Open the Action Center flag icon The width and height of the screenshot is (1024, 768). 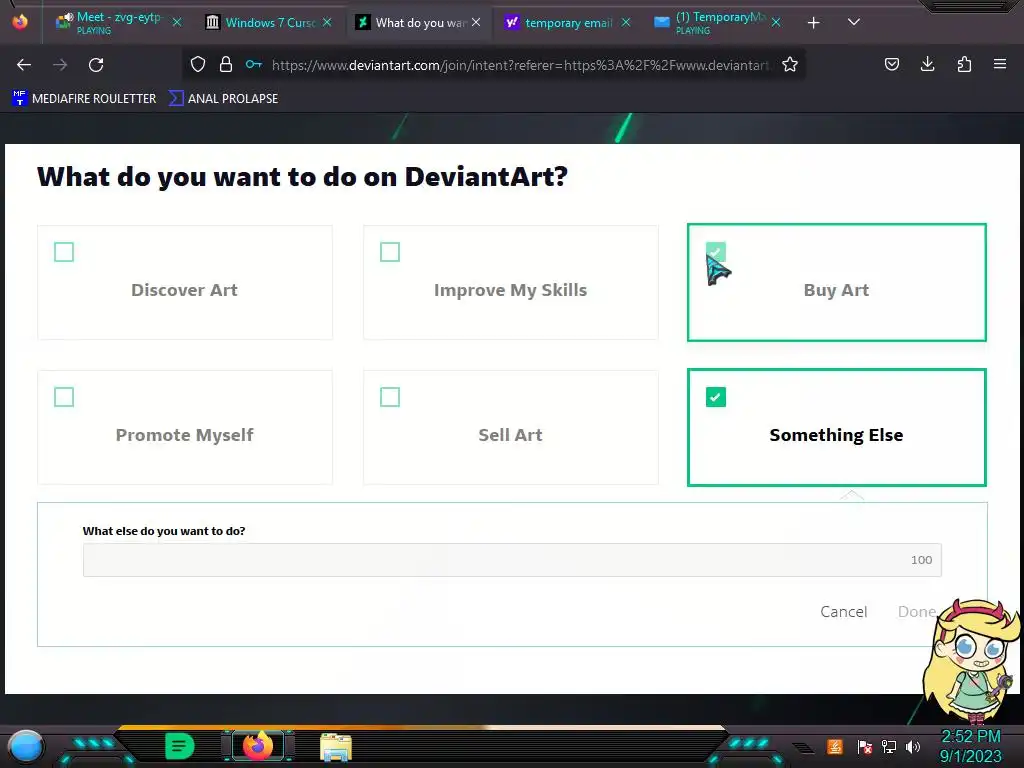(x=865, y=746)
